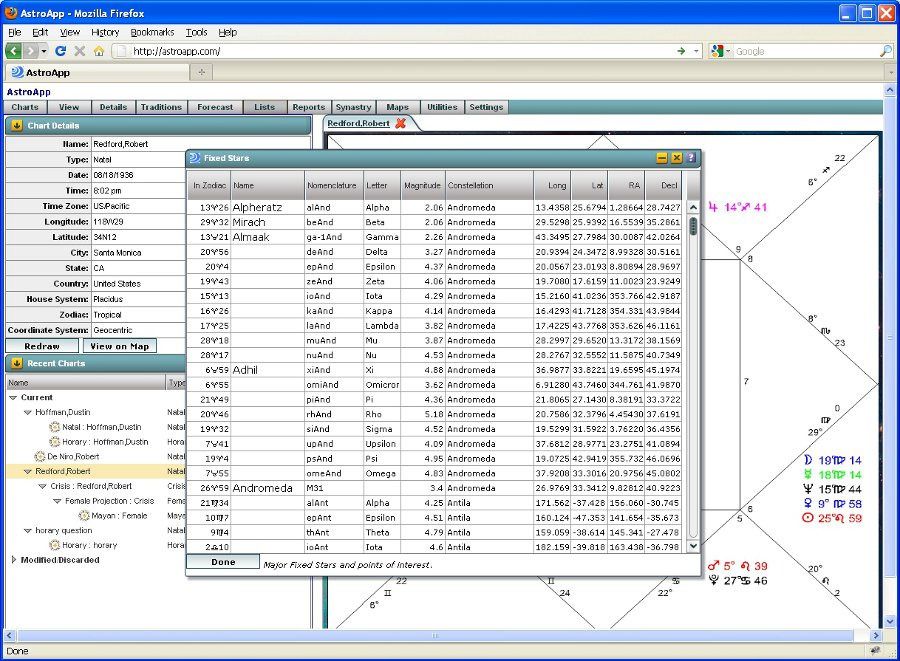Close the Redford,Robert chart tab with red X
900x661 pixels.
(401, 123)
